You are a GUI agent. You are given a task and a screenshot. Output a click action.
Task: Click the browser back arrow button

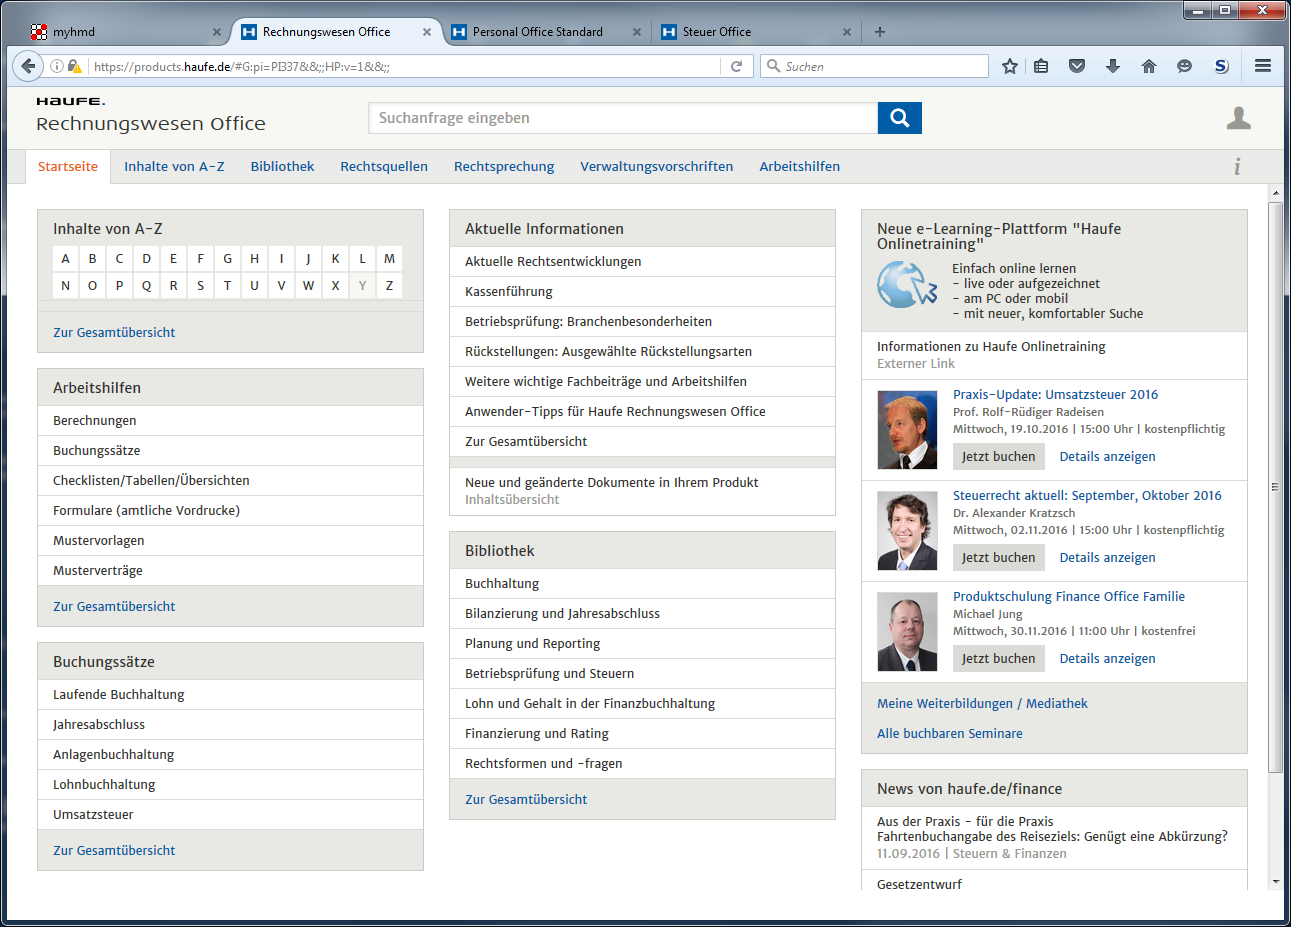[28, 66]
